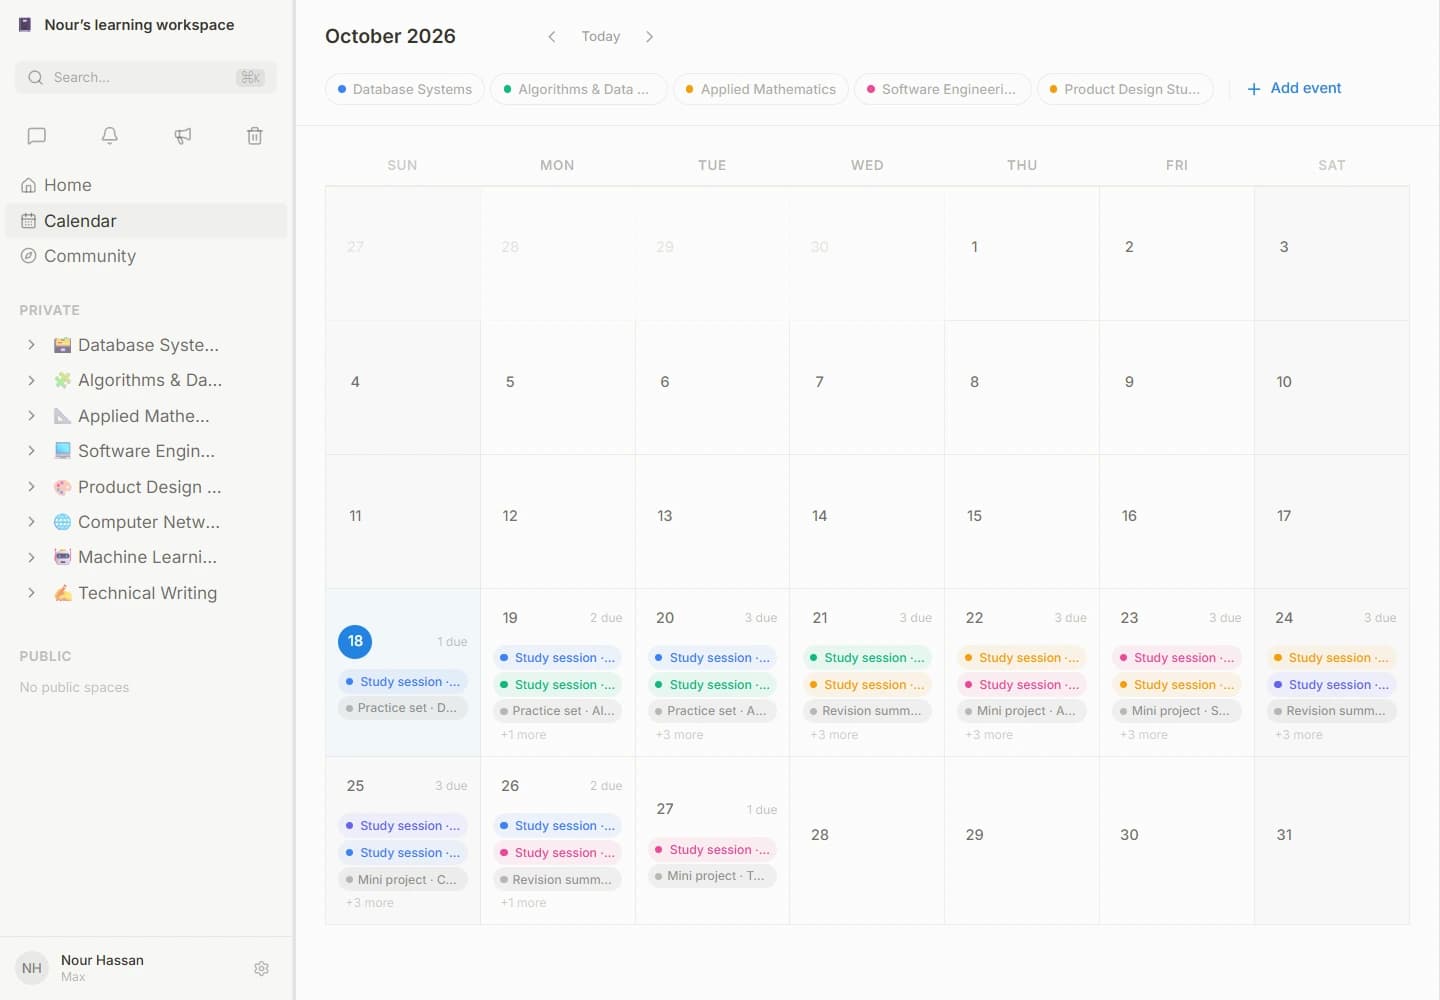Open Home in sidebar
Image resolution: width=1440 pixels, height=1000 pixels.
click(x=146, y=185)
